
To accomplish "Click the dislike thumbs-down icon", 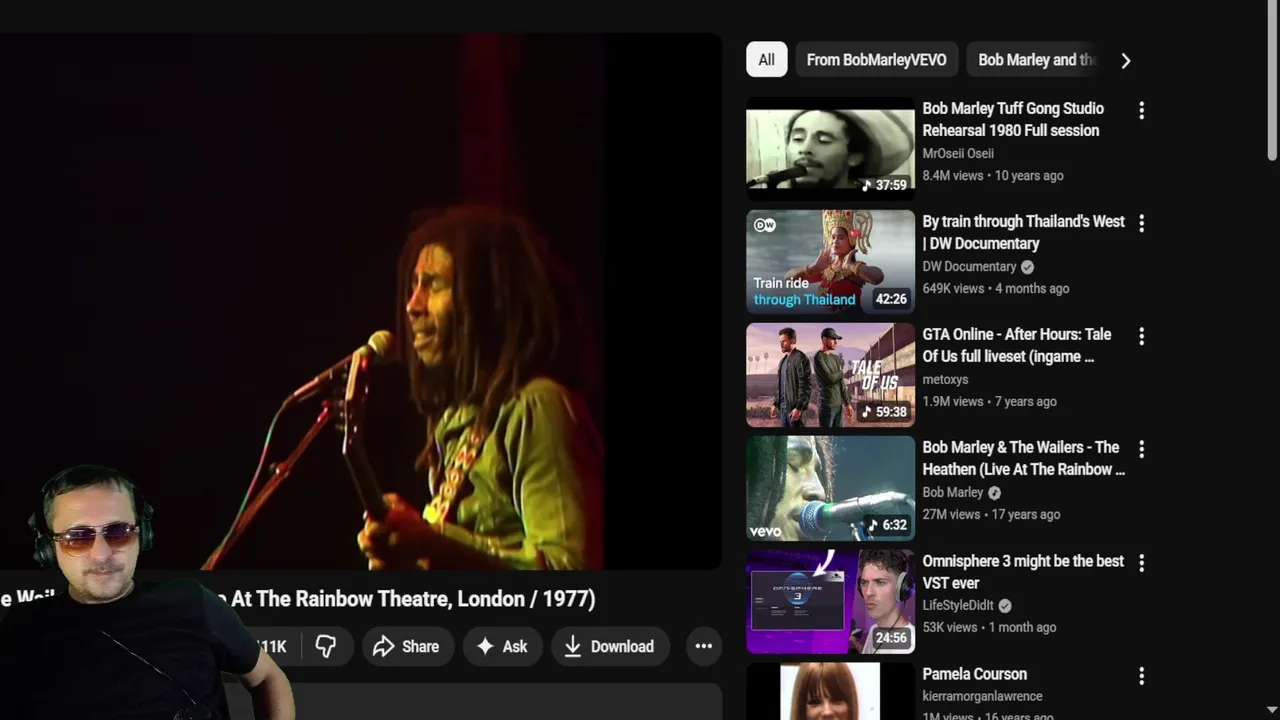I will pos(325,647).
